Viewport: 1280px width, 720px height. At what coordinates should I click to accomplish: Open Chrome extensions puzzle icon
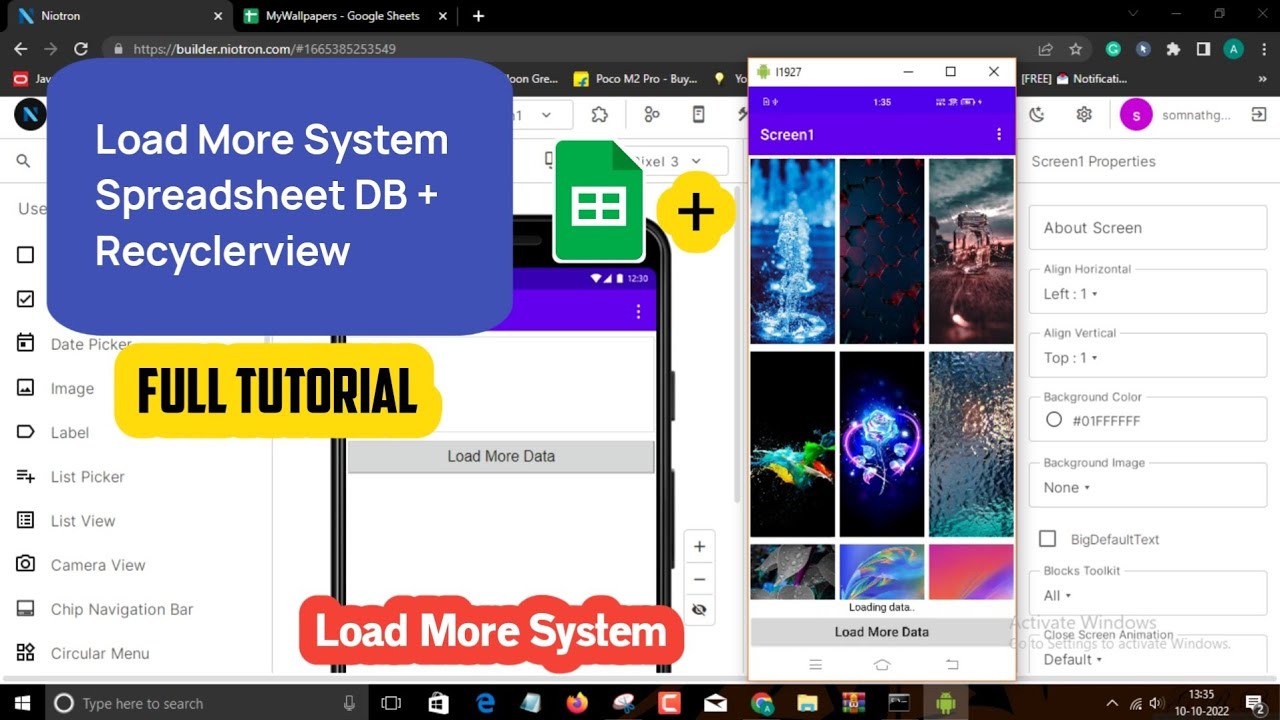1174,48
